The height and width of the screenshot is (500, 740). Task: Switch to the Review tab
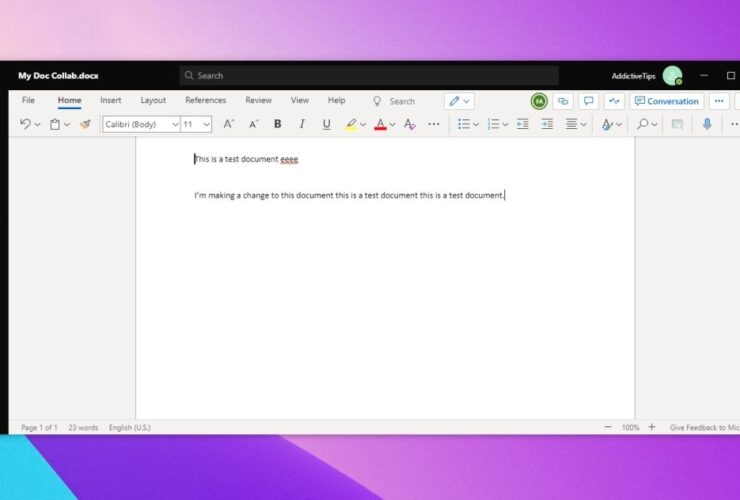tap(258, 100)
